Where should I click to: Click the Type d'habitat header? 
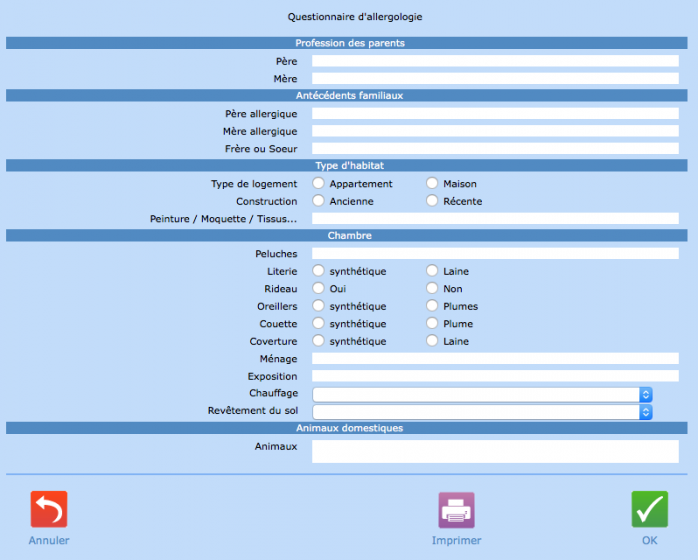tap(347, 165)
